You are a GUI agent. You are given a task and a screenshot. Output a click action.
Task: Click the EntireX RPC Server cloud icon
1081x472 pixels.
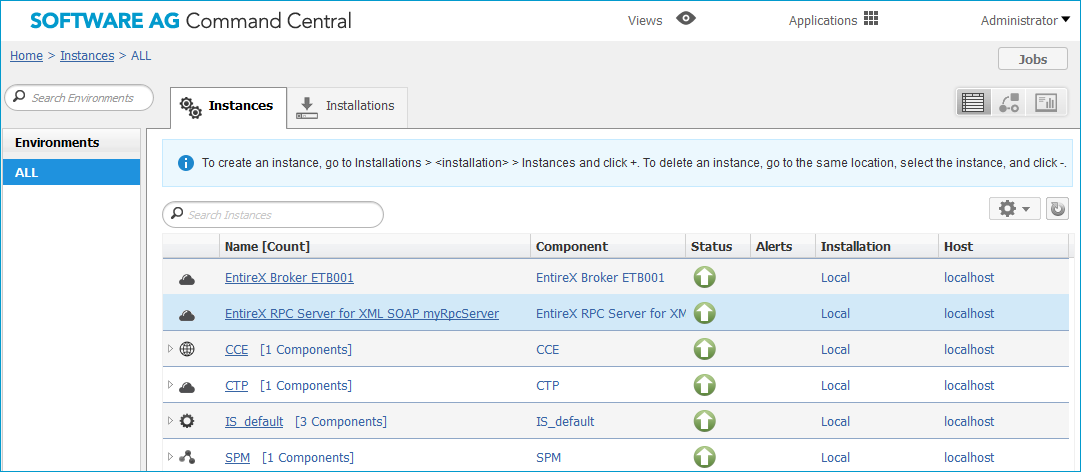point(187,316)
